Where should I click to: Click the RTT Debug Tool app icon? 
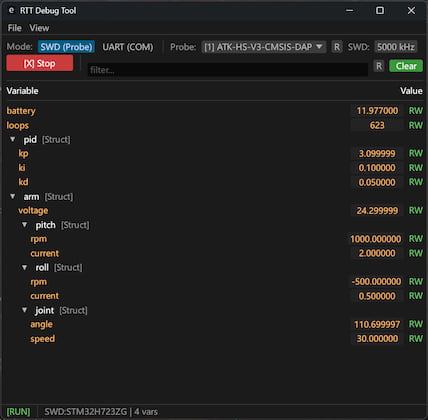(x=11, y=10)
